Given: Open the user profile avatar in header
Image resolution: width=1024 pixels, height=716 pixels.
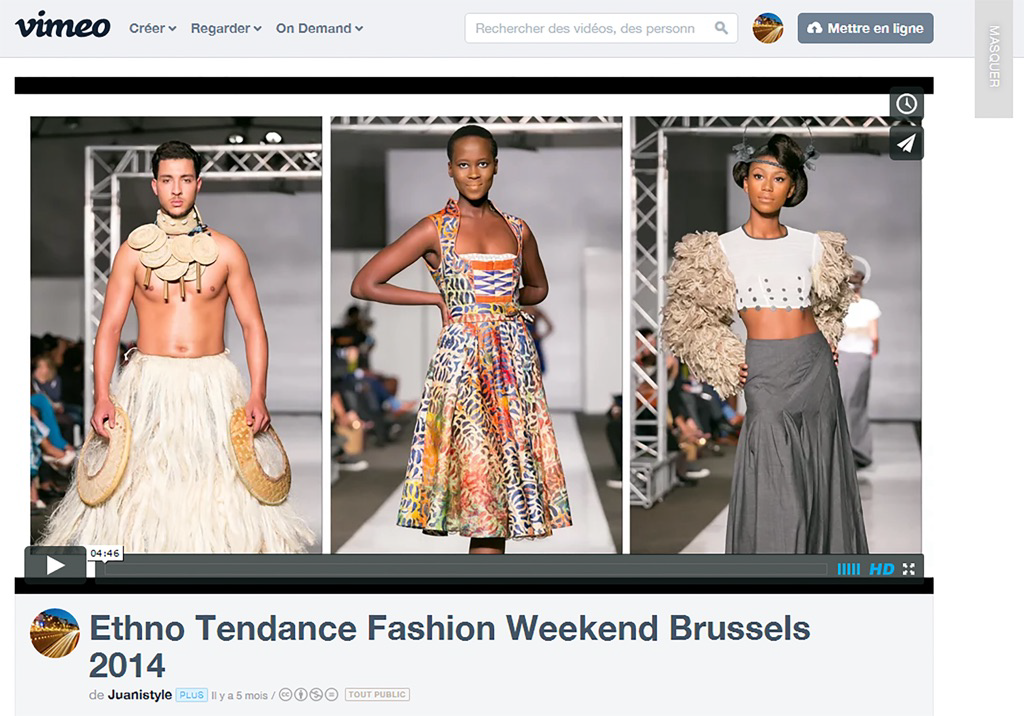Looking at the screenshot, I should coord(768,28).
